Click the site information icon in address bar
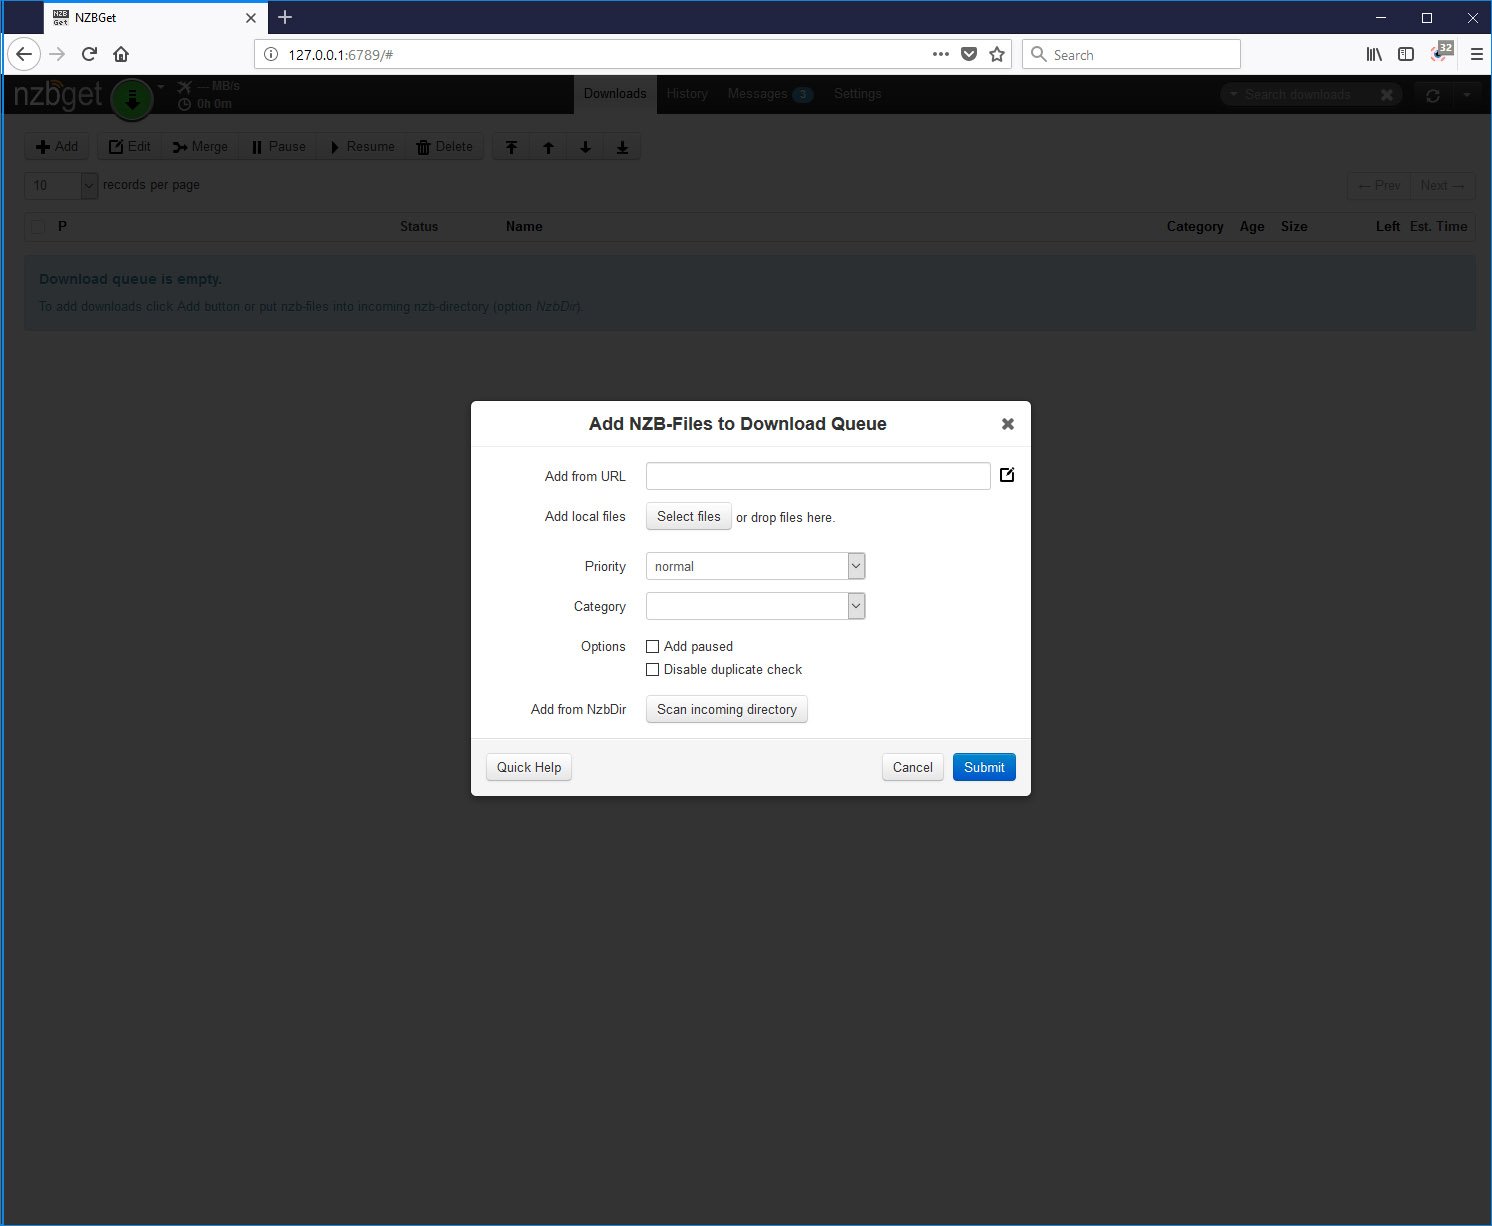This screenshot has width=1492, height=1226. [270, 54]
